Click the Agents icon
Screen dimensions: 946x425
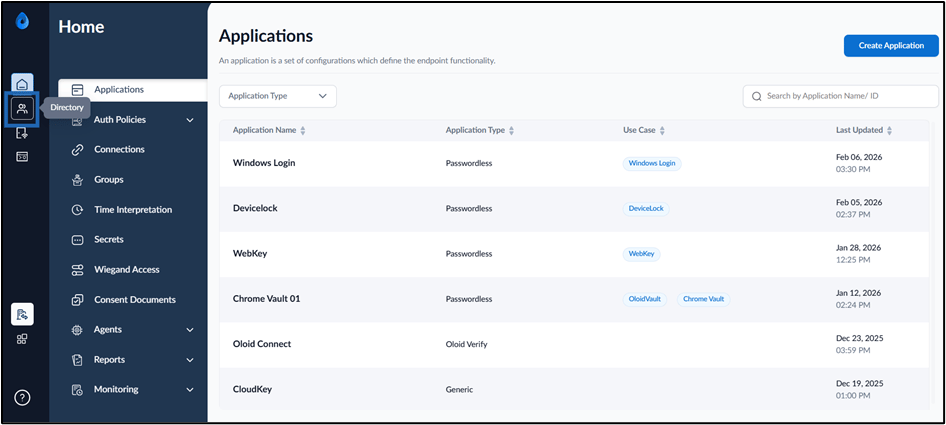pos(77,330)
